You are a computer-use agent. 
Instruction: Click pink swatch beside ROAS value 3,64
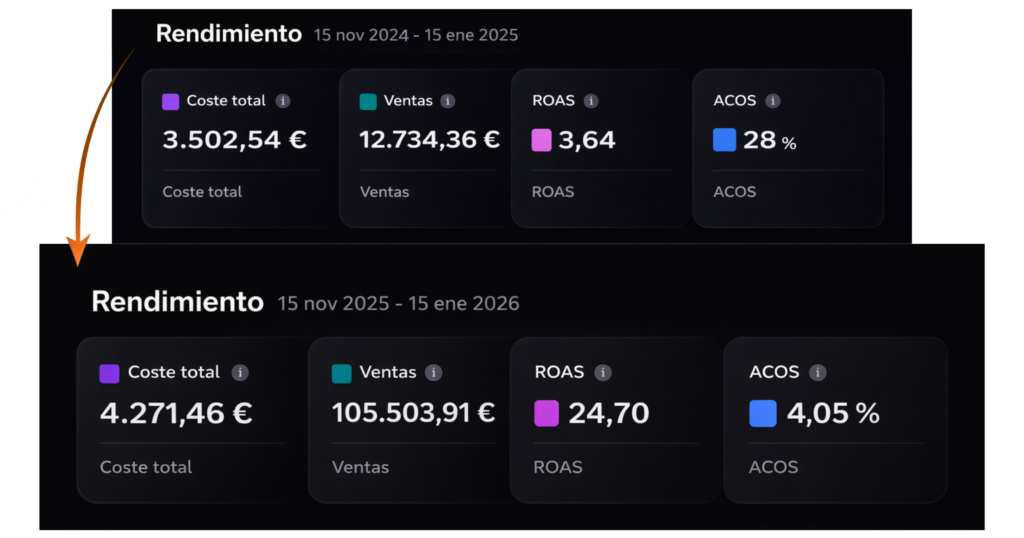(541, 140)
